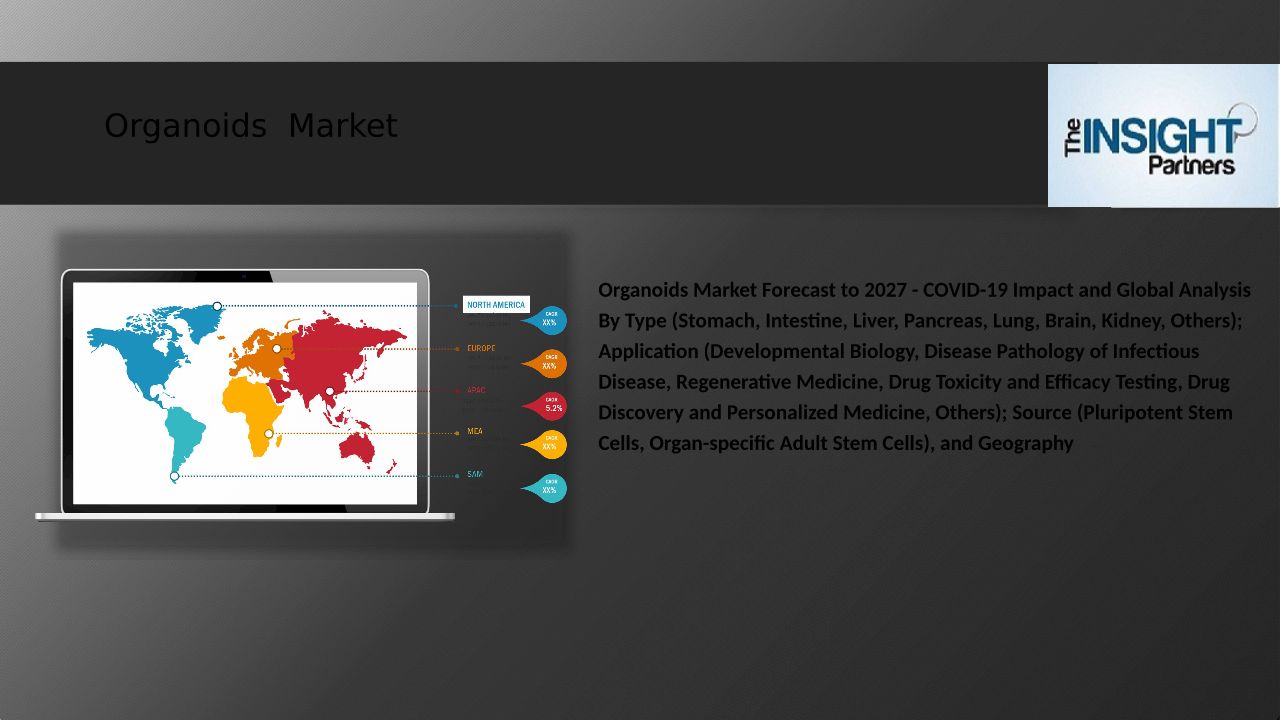Screen dimensions: 1280x720
Task: Click the orange Europe CAGR bubble
Action: click(x=548, y=363)
